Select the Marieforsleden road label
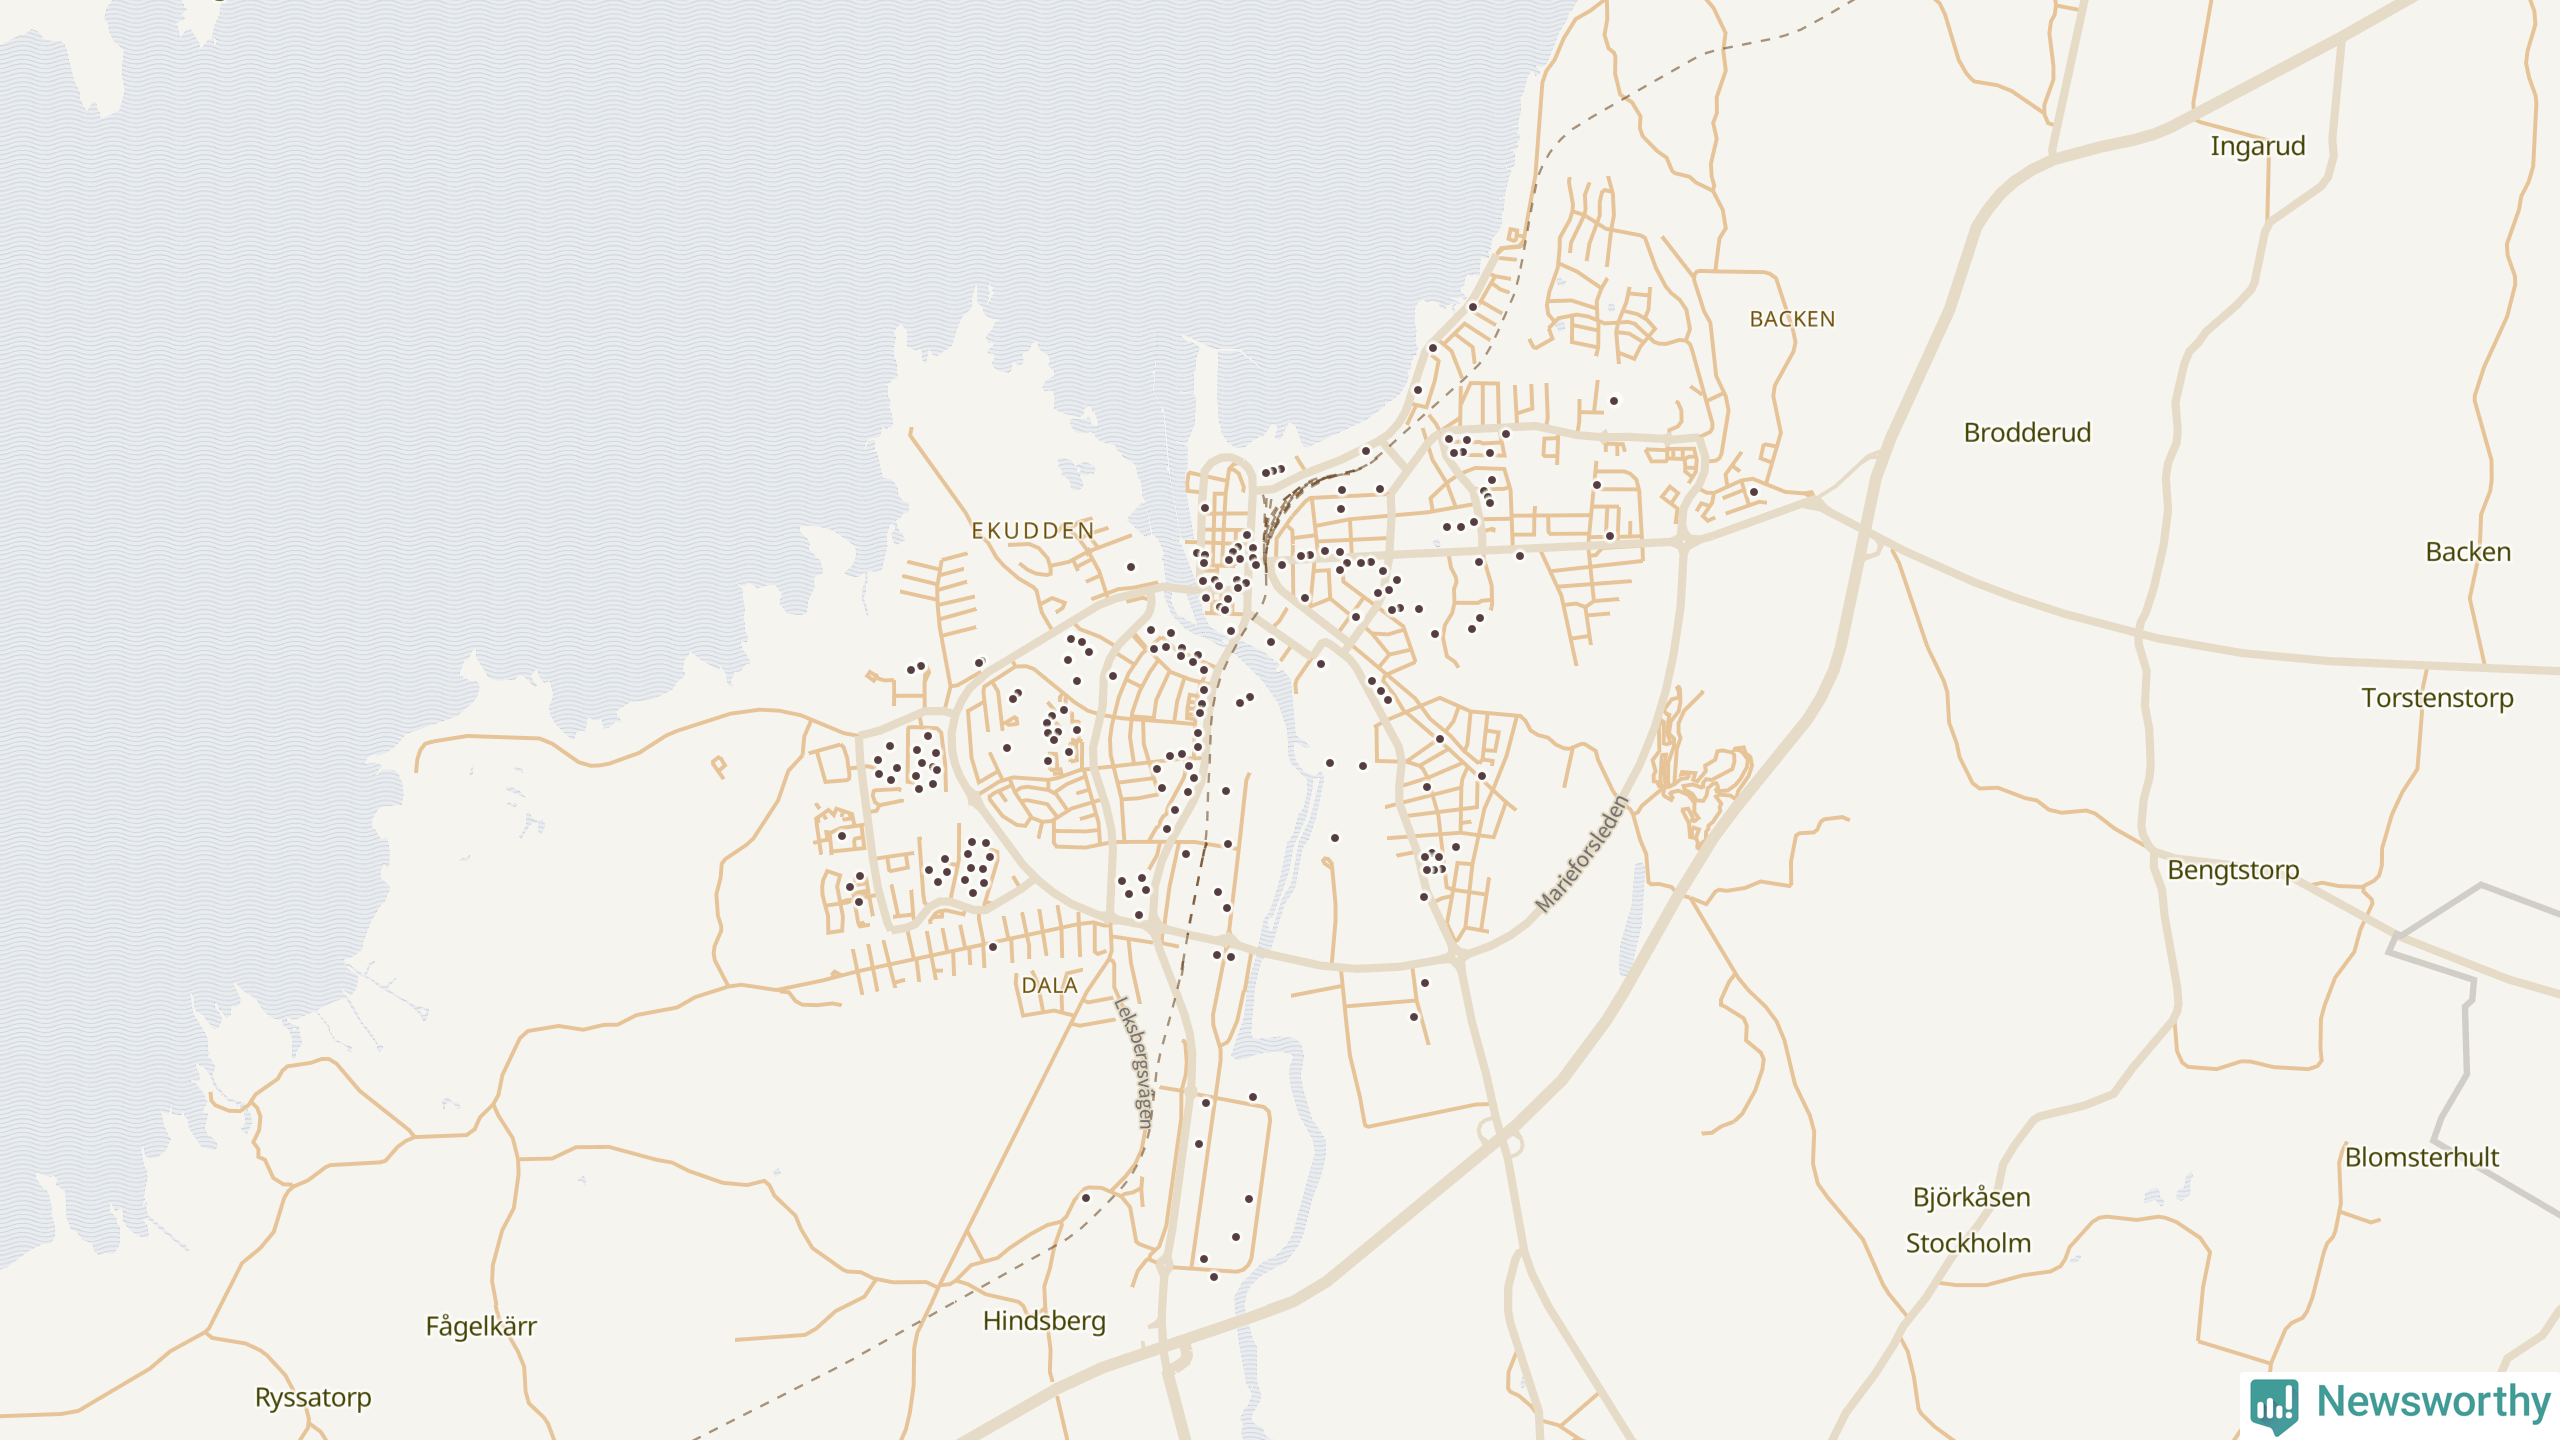The image size is (2560, 1440). 1582,854
